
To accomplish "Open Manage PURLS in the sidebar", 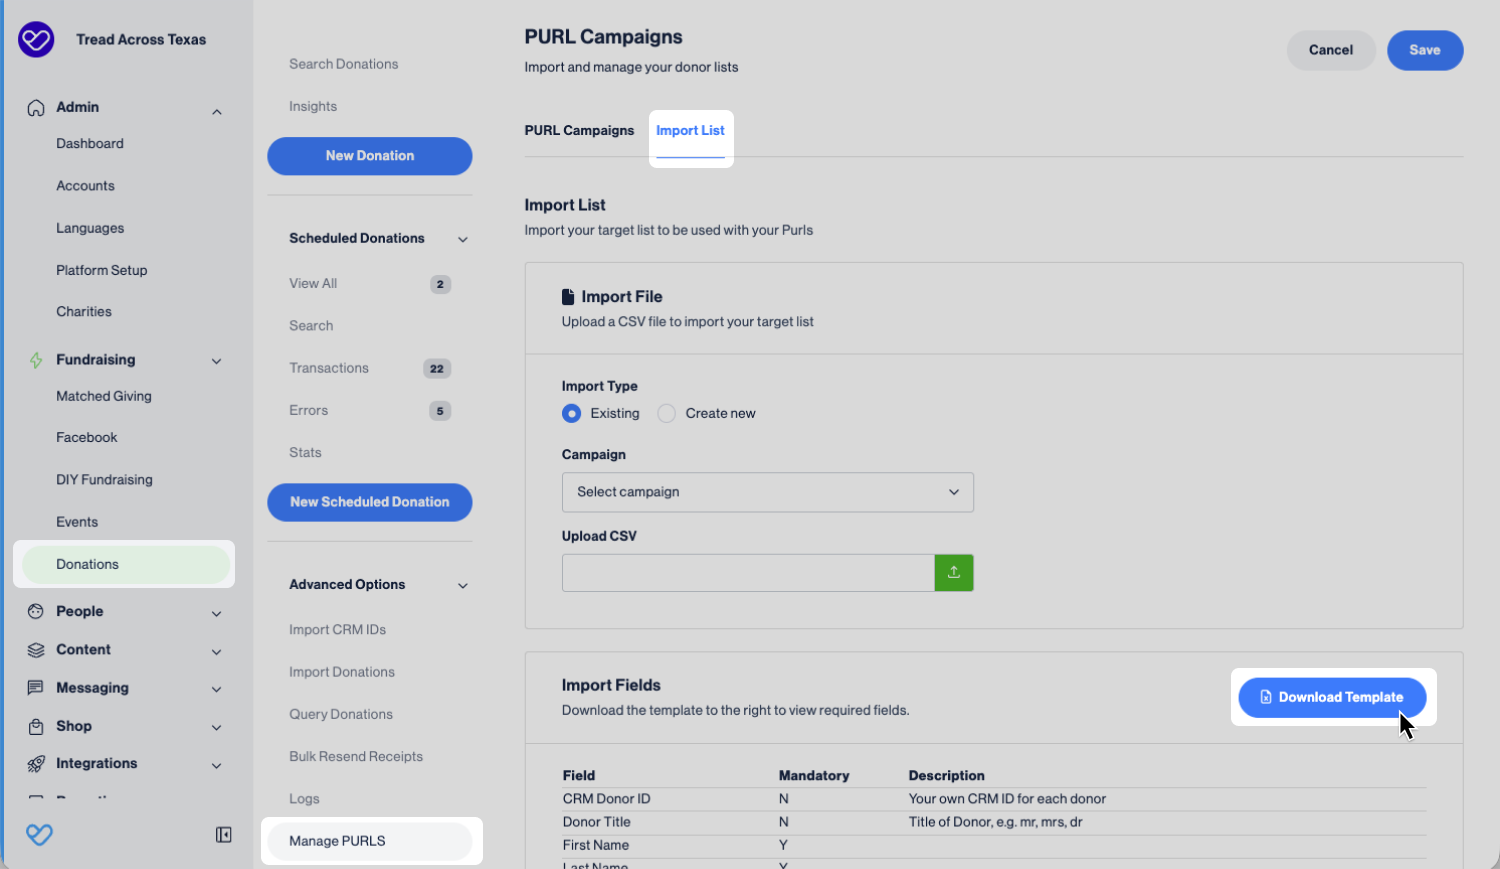I will pyautogui.click(x=337, y=841).
